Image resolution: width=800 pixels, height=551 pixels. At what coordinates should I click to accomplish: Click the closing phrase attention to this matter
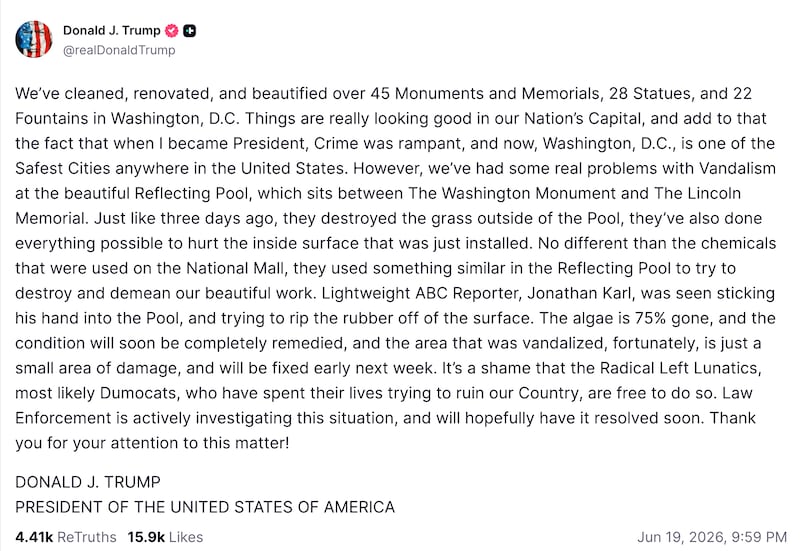(x=198, y=443)
